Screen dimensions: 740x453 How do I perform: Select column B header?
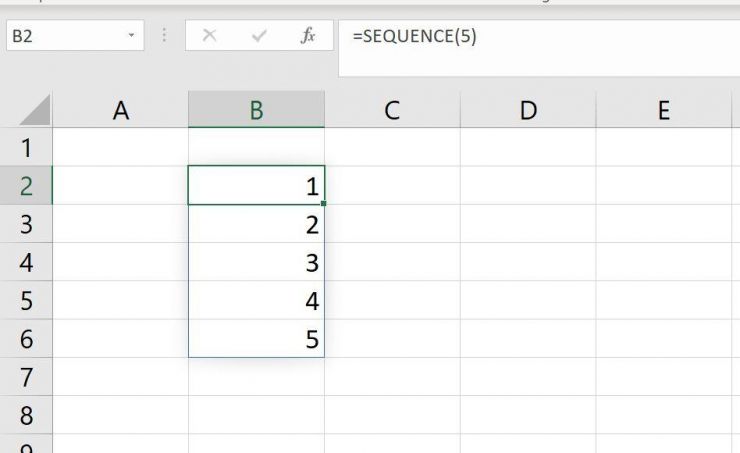tap(256, 109)
